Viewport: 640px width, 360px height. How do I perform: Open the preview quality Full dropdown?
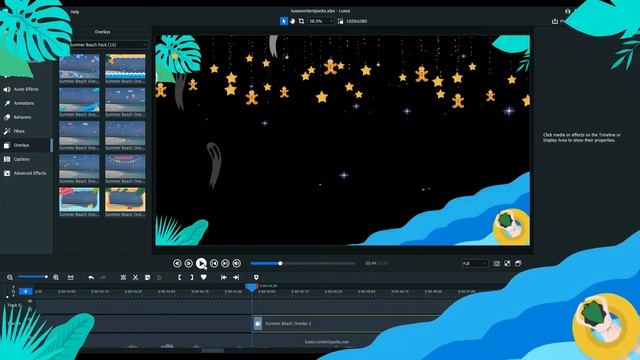pos(474,264)
